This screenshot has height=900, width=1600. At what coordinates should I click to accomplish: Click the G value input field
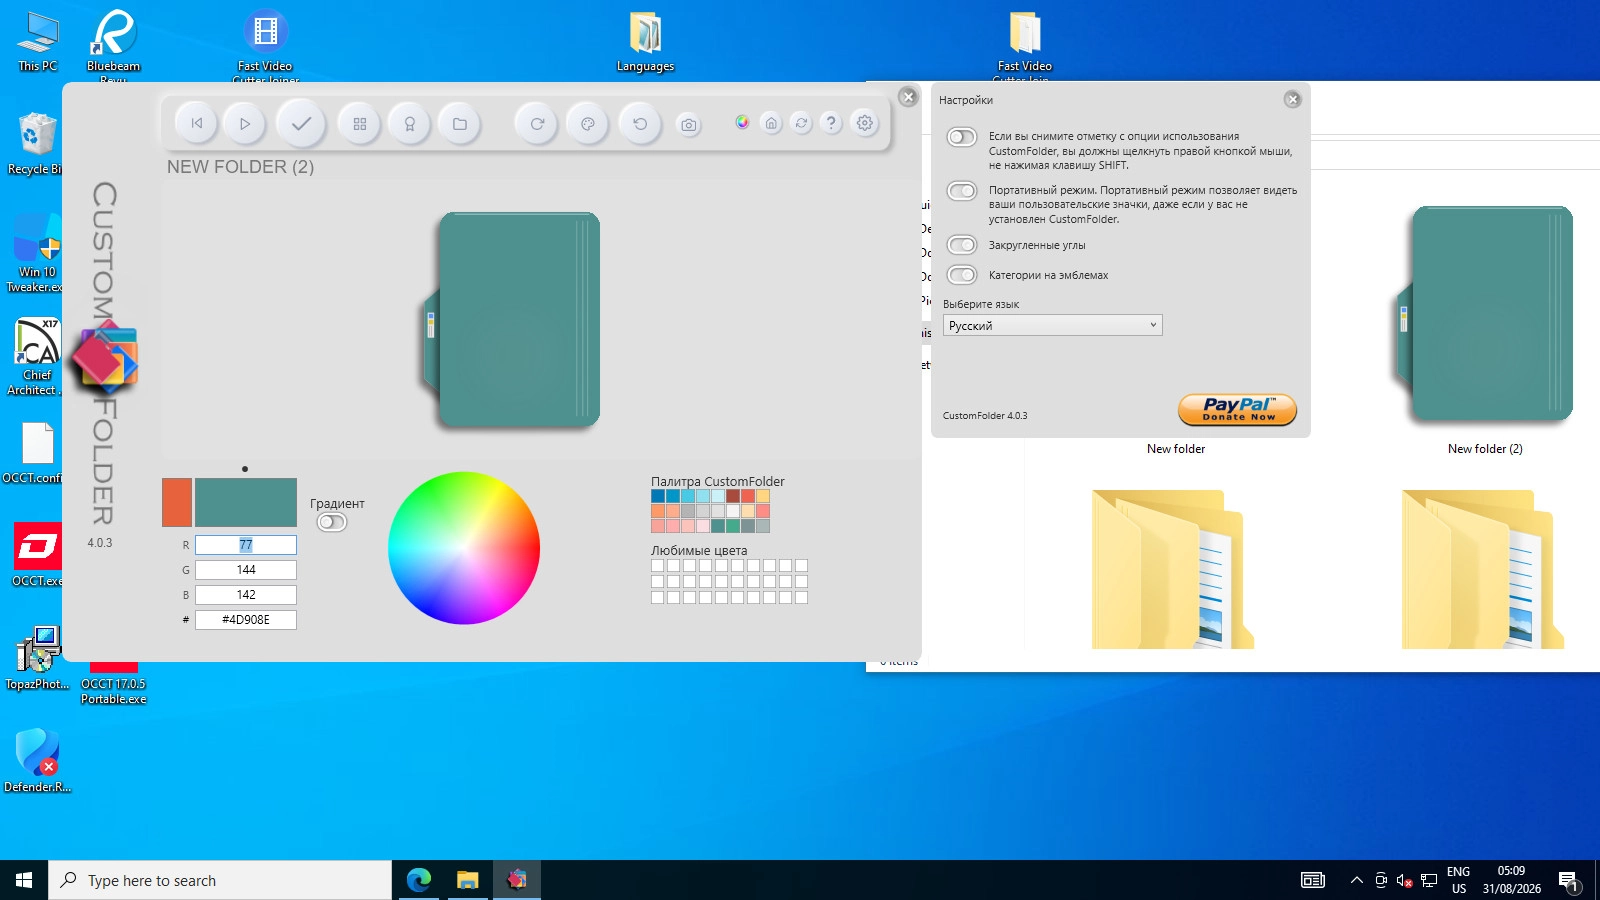246,570
